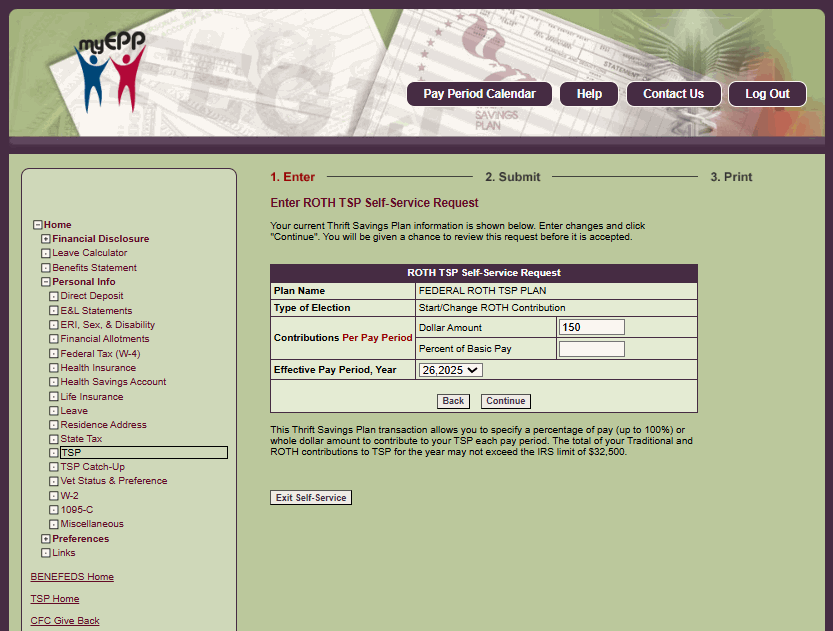Click the icon beside ERI, Sex, & Disability
Image resolution: width=833 pixels, height=631 pixels.
(x=54, y=325)
